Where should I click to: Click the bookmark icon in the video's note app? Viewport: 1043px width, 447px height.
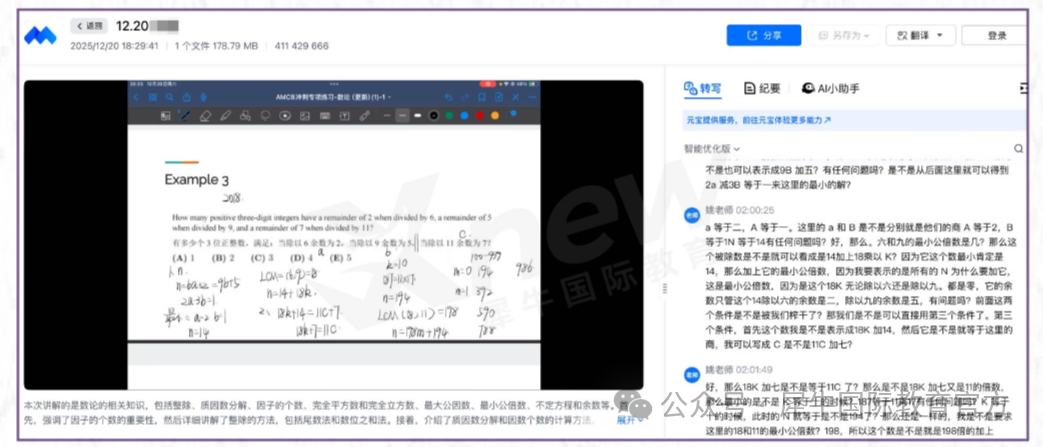pos(482,97)
